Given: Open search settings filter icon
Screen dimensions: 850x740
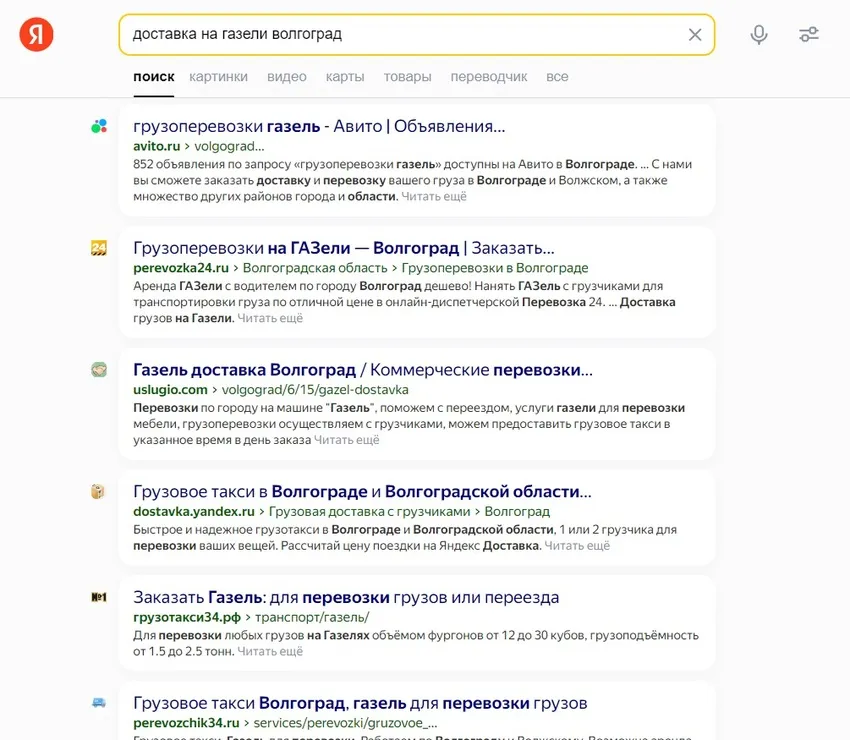Looking at the screenshot, I should click(x=809, y=33).
